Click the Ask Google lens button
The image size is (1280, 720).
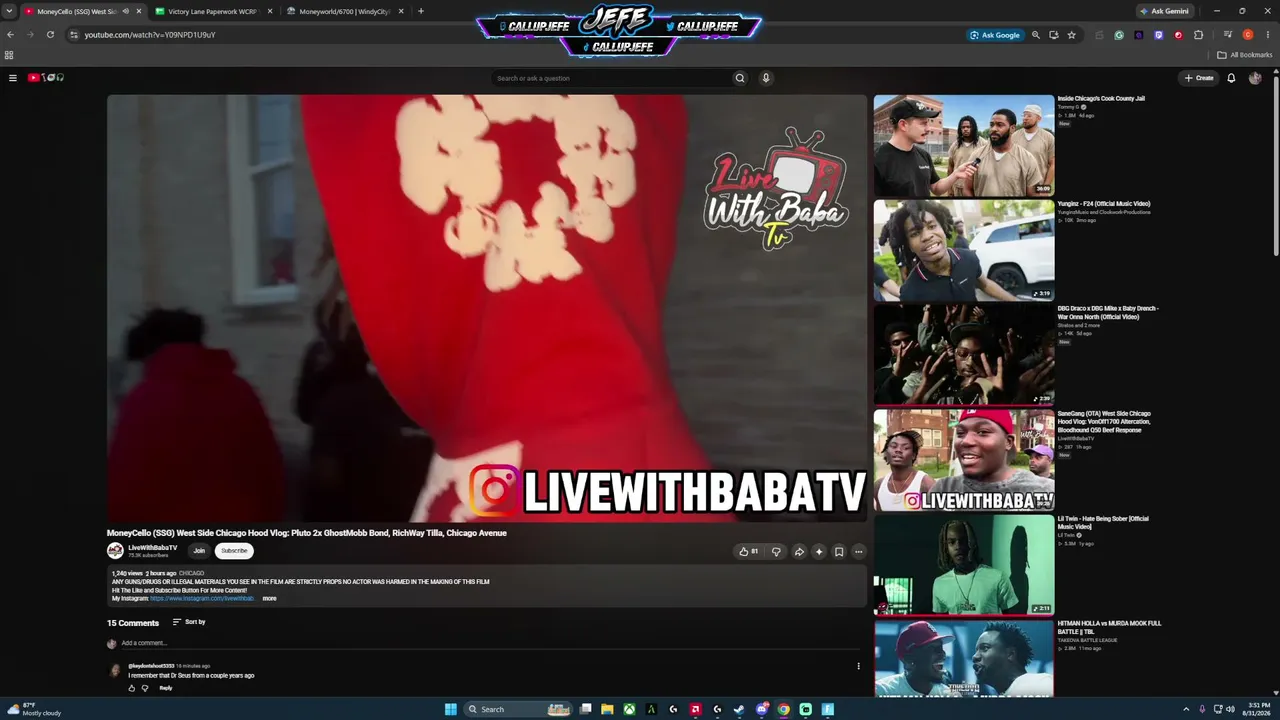(994, 35)
